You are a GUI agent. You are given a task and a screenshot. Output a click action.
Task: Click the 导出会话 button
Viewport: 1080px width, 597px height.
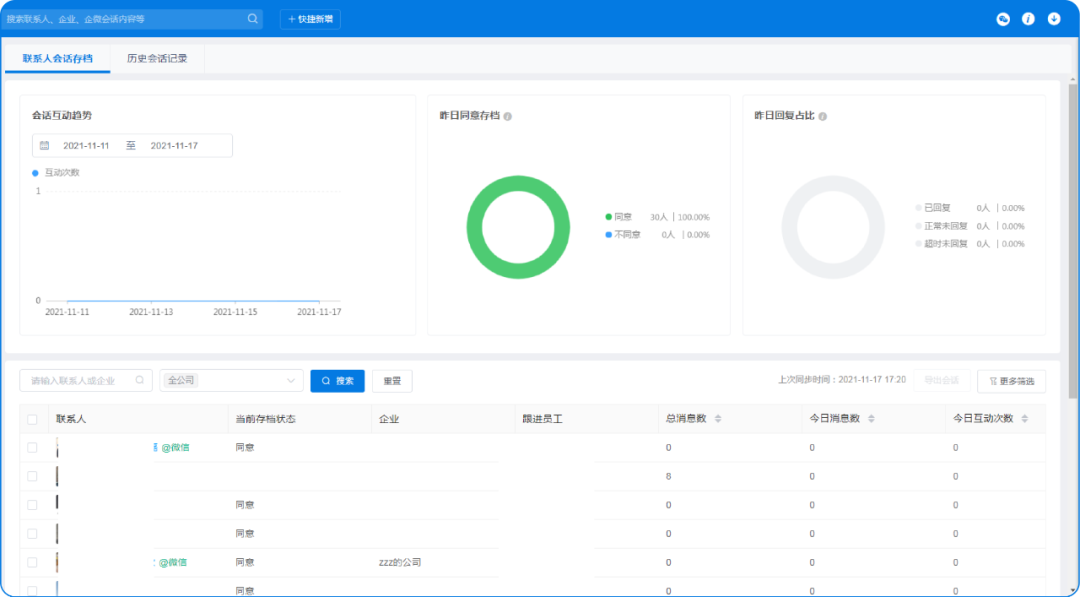(942, 380)
